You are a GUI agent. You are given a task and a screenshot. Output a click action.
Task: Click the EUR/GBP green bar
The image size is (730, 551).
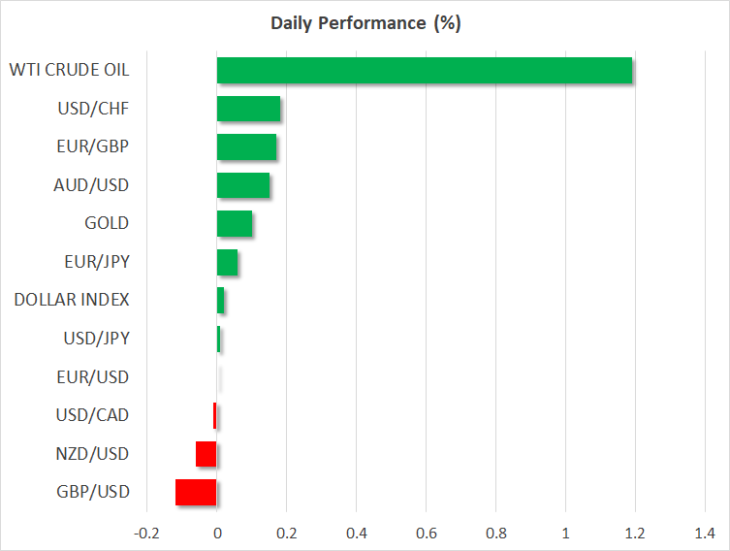coord(247,147)
